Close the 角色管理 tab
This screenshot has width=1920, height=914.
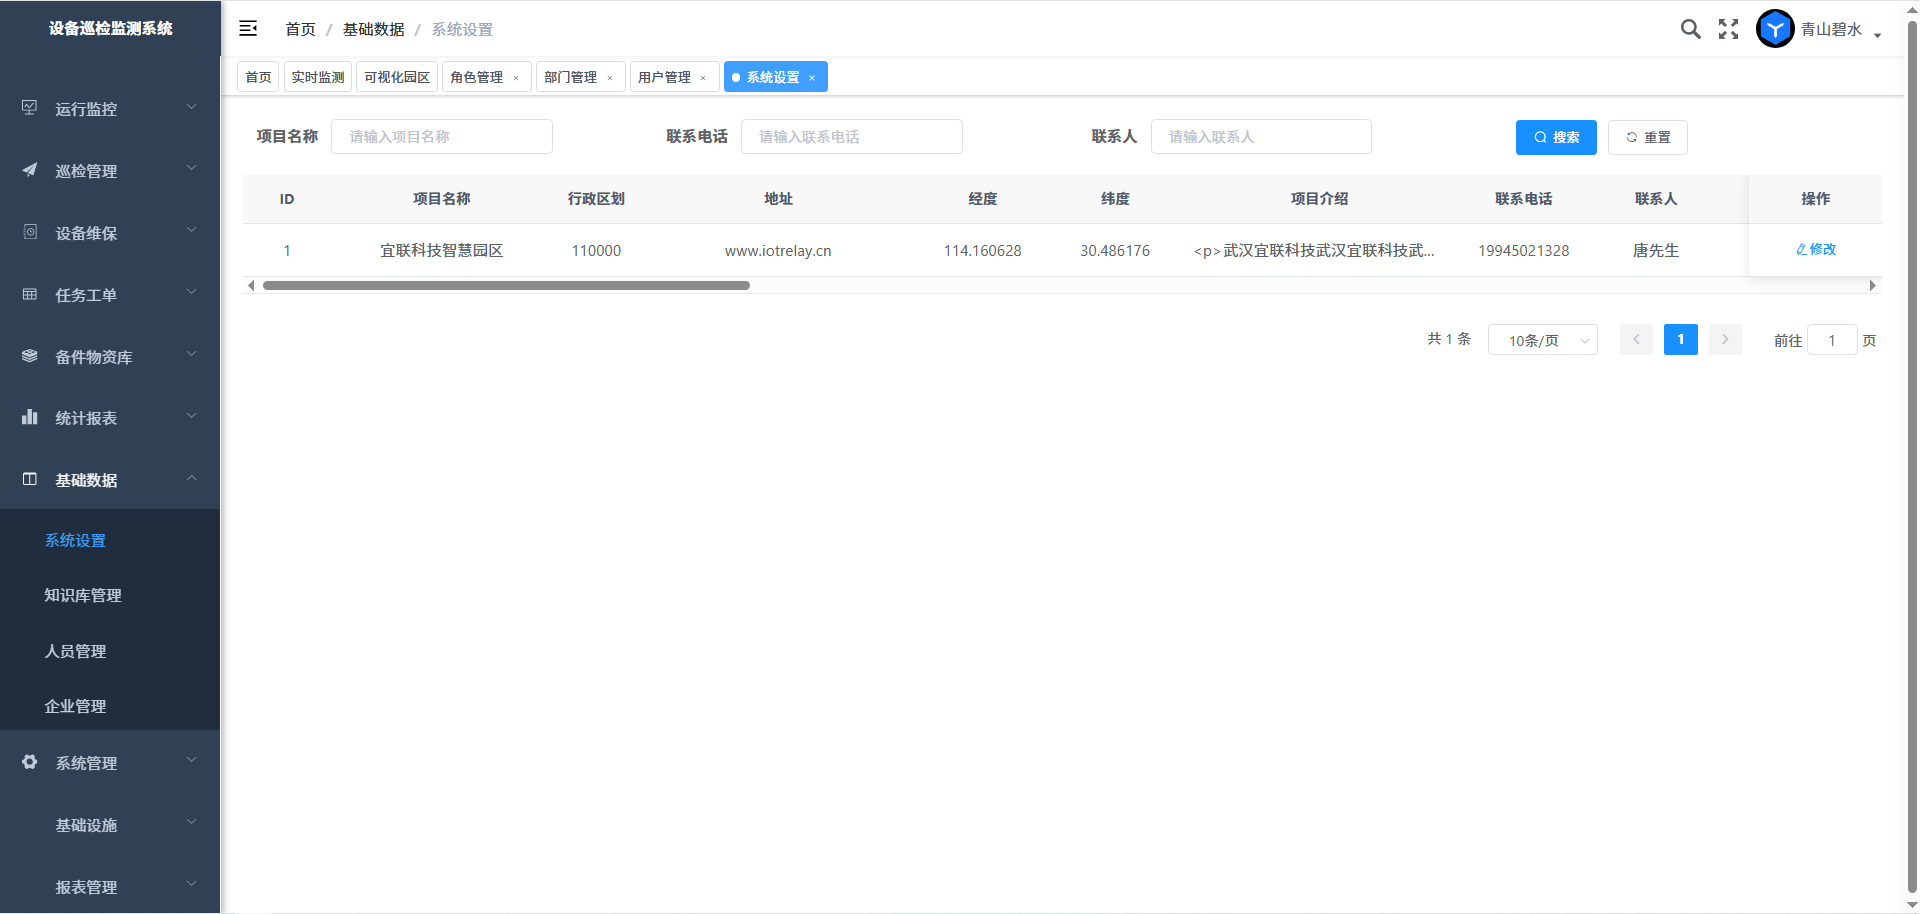click(x=516, y=78)
